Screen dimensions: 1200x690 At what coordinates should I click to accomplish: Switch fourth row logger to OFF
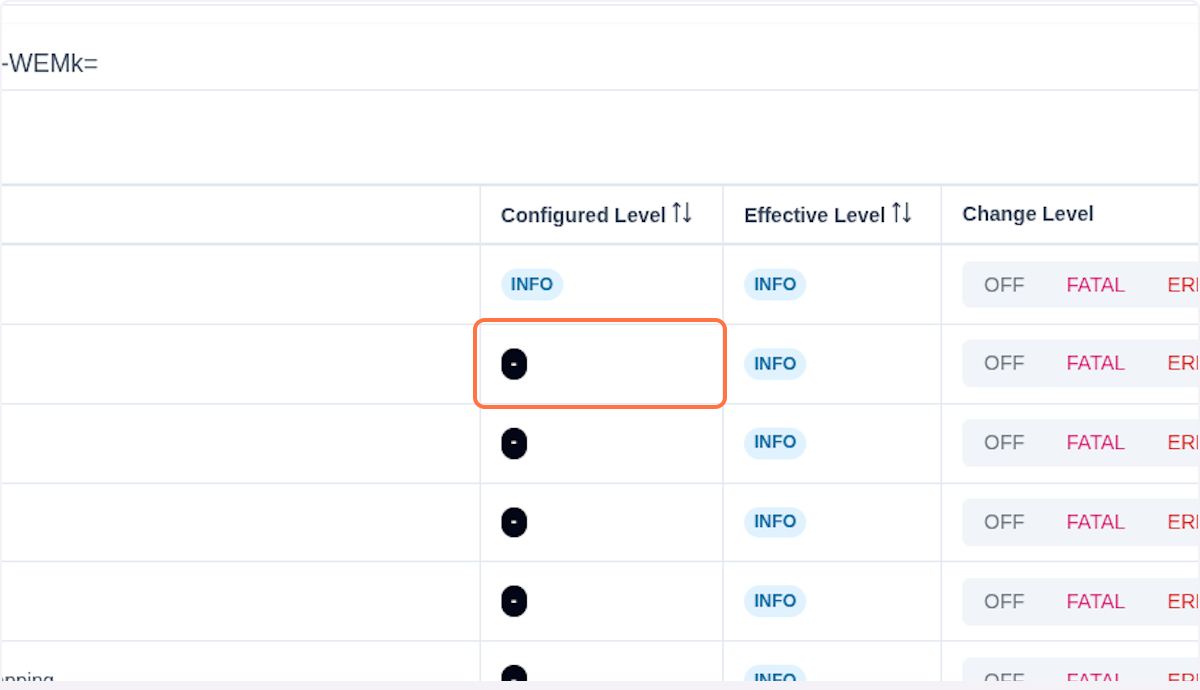coord(1004,522)
